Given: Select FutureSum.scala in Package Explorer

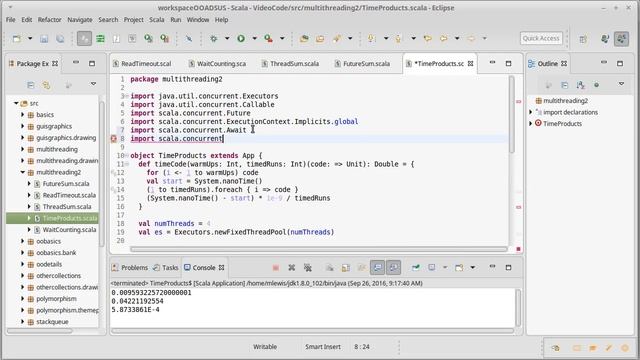Looking at the screenshot, I should point(66,184).
